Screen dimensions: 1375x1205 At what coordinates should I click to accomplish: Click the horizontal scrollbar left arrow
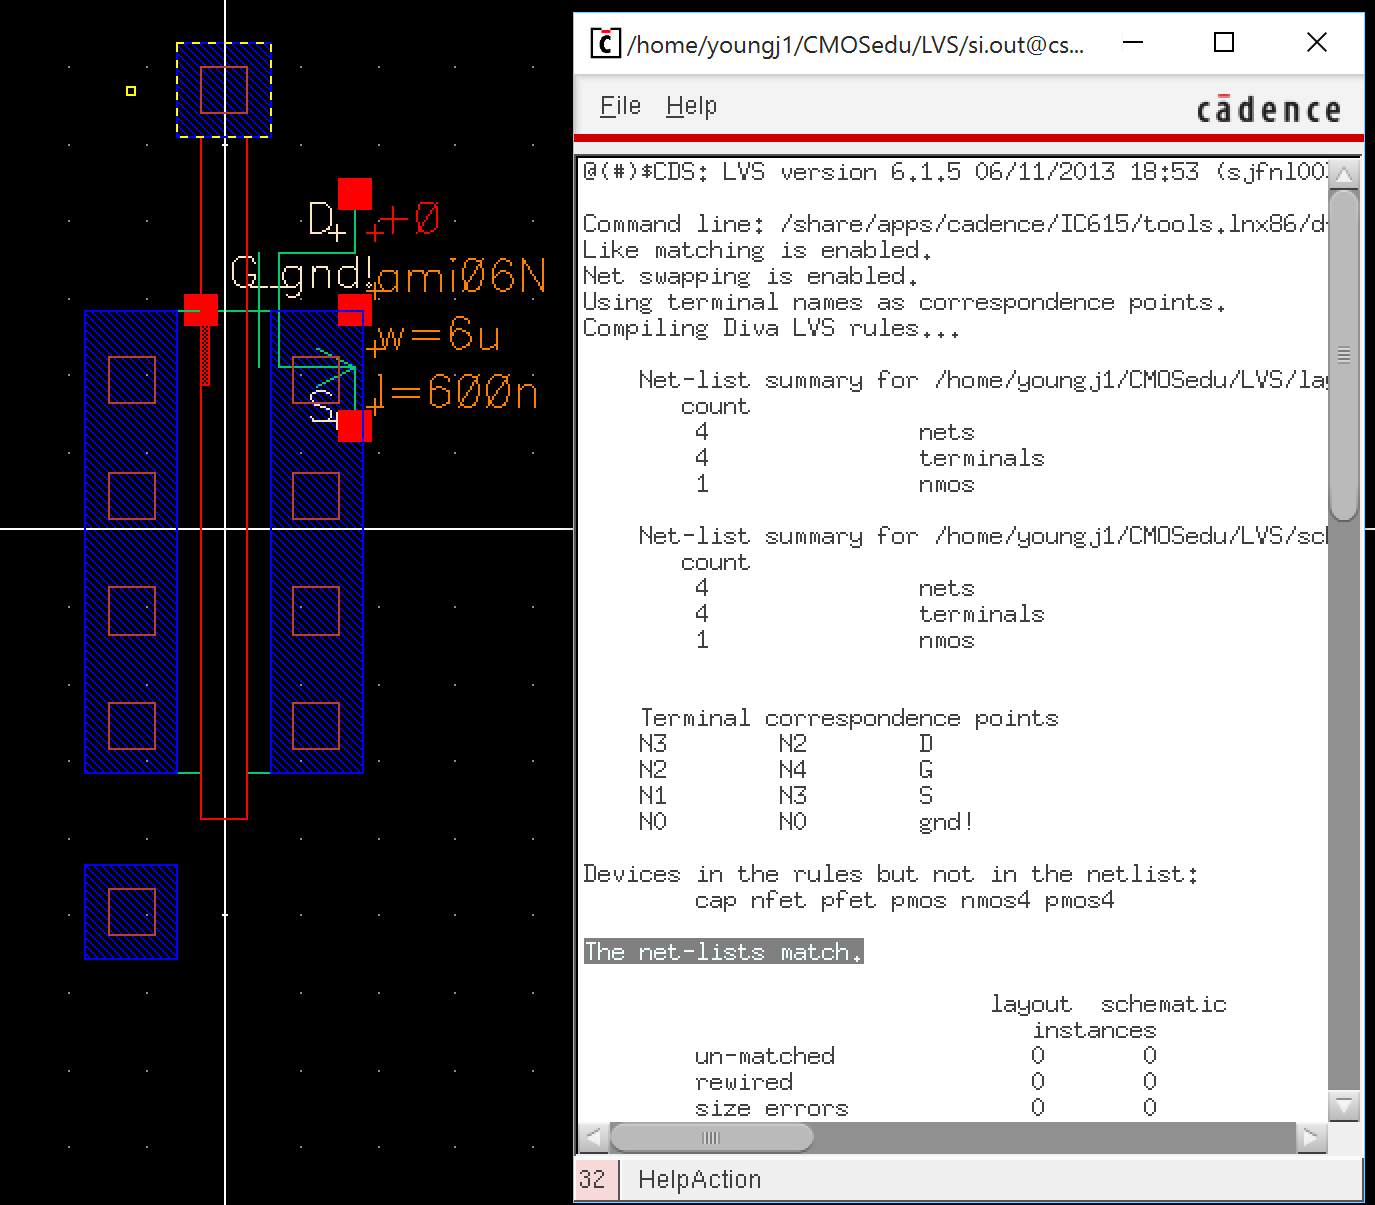pyautogui.click(x=593, y=1138)
